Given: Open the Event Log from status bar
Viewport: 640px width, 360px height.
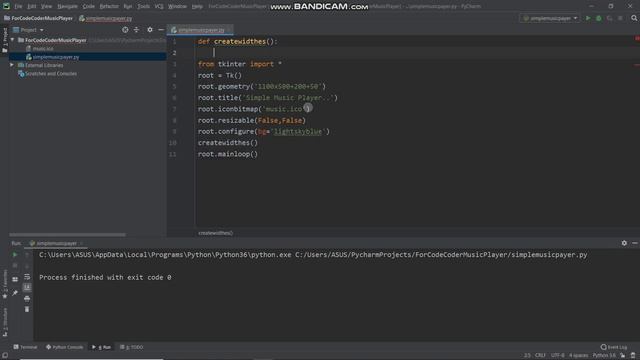Looking at the screenshot, I should (614, 347).
